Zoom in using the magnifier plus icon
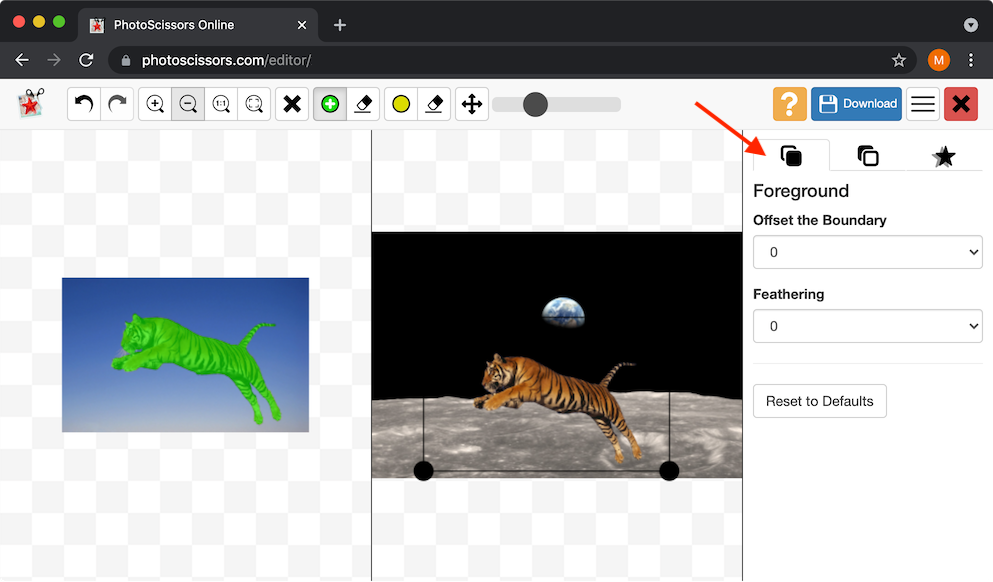Screen dimensions: 993x582 155,103
